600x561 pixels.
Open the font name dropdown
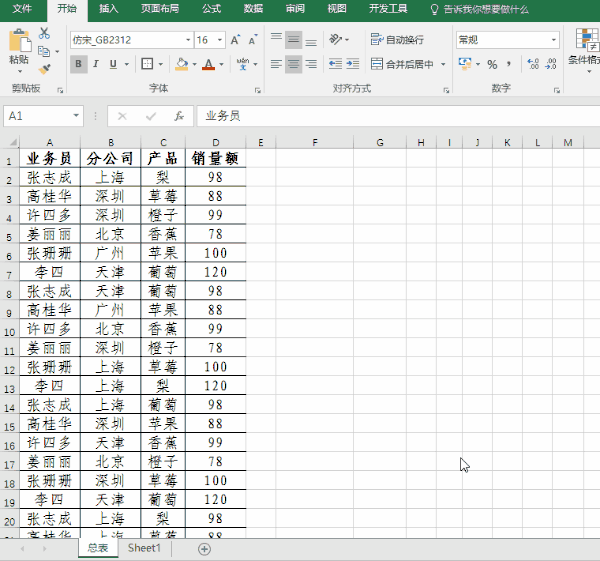pyautogui.click(x=188, y=40)
